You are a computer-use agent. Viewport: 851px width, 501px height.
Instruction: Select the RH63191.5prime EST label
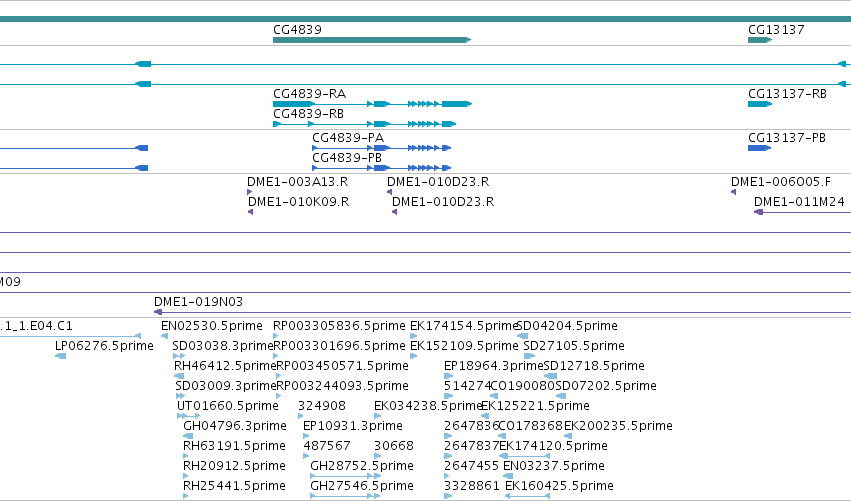coord(234,446)
